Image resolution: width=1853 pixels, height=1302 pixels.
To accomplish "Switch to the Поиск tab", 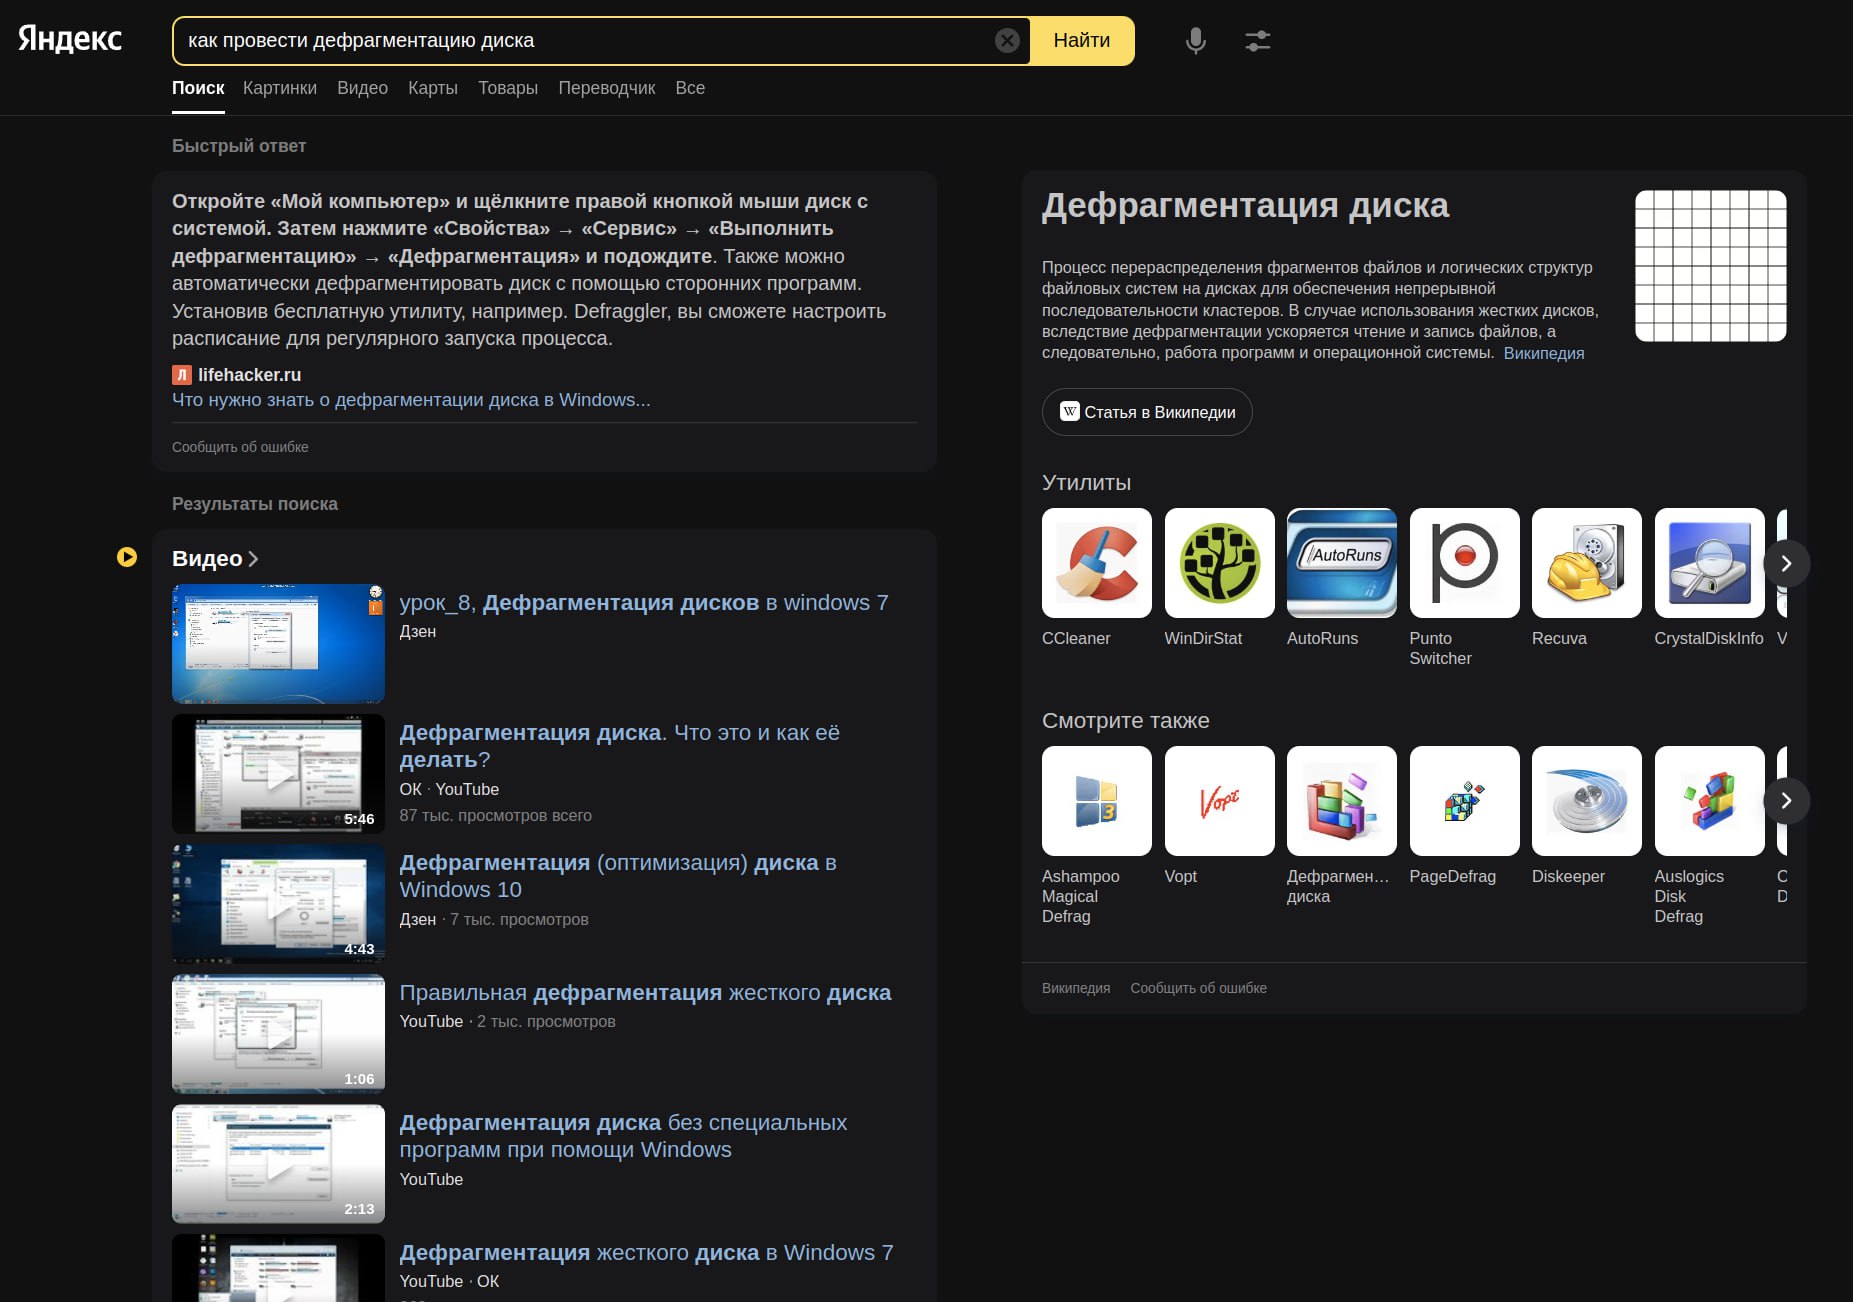I will 198,88.
